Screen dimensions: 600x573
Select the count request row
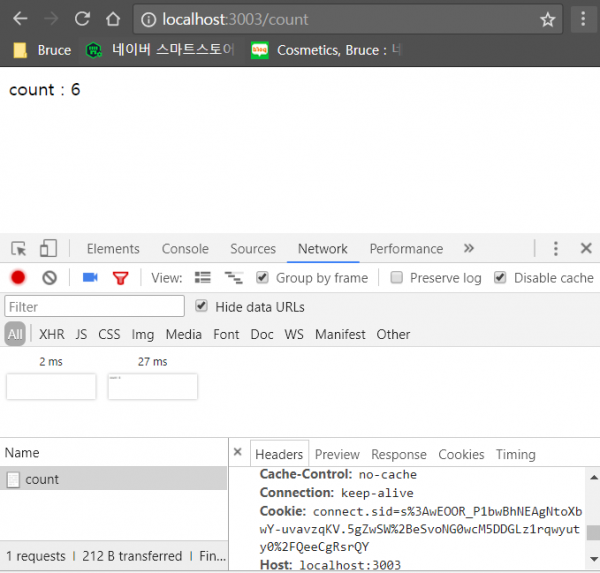coord(42,479)
